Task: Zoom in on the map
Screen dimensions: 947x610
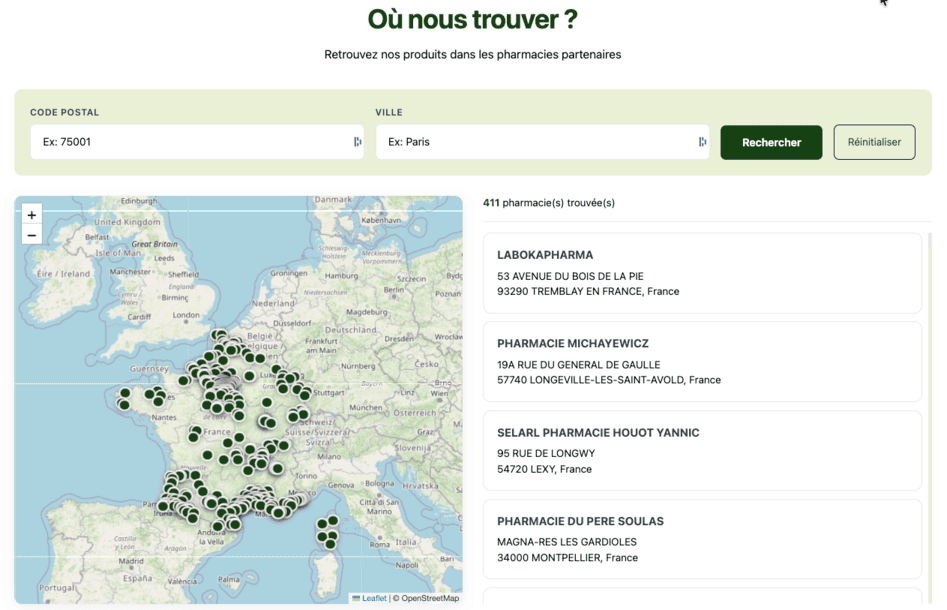Action: point(32,215)
